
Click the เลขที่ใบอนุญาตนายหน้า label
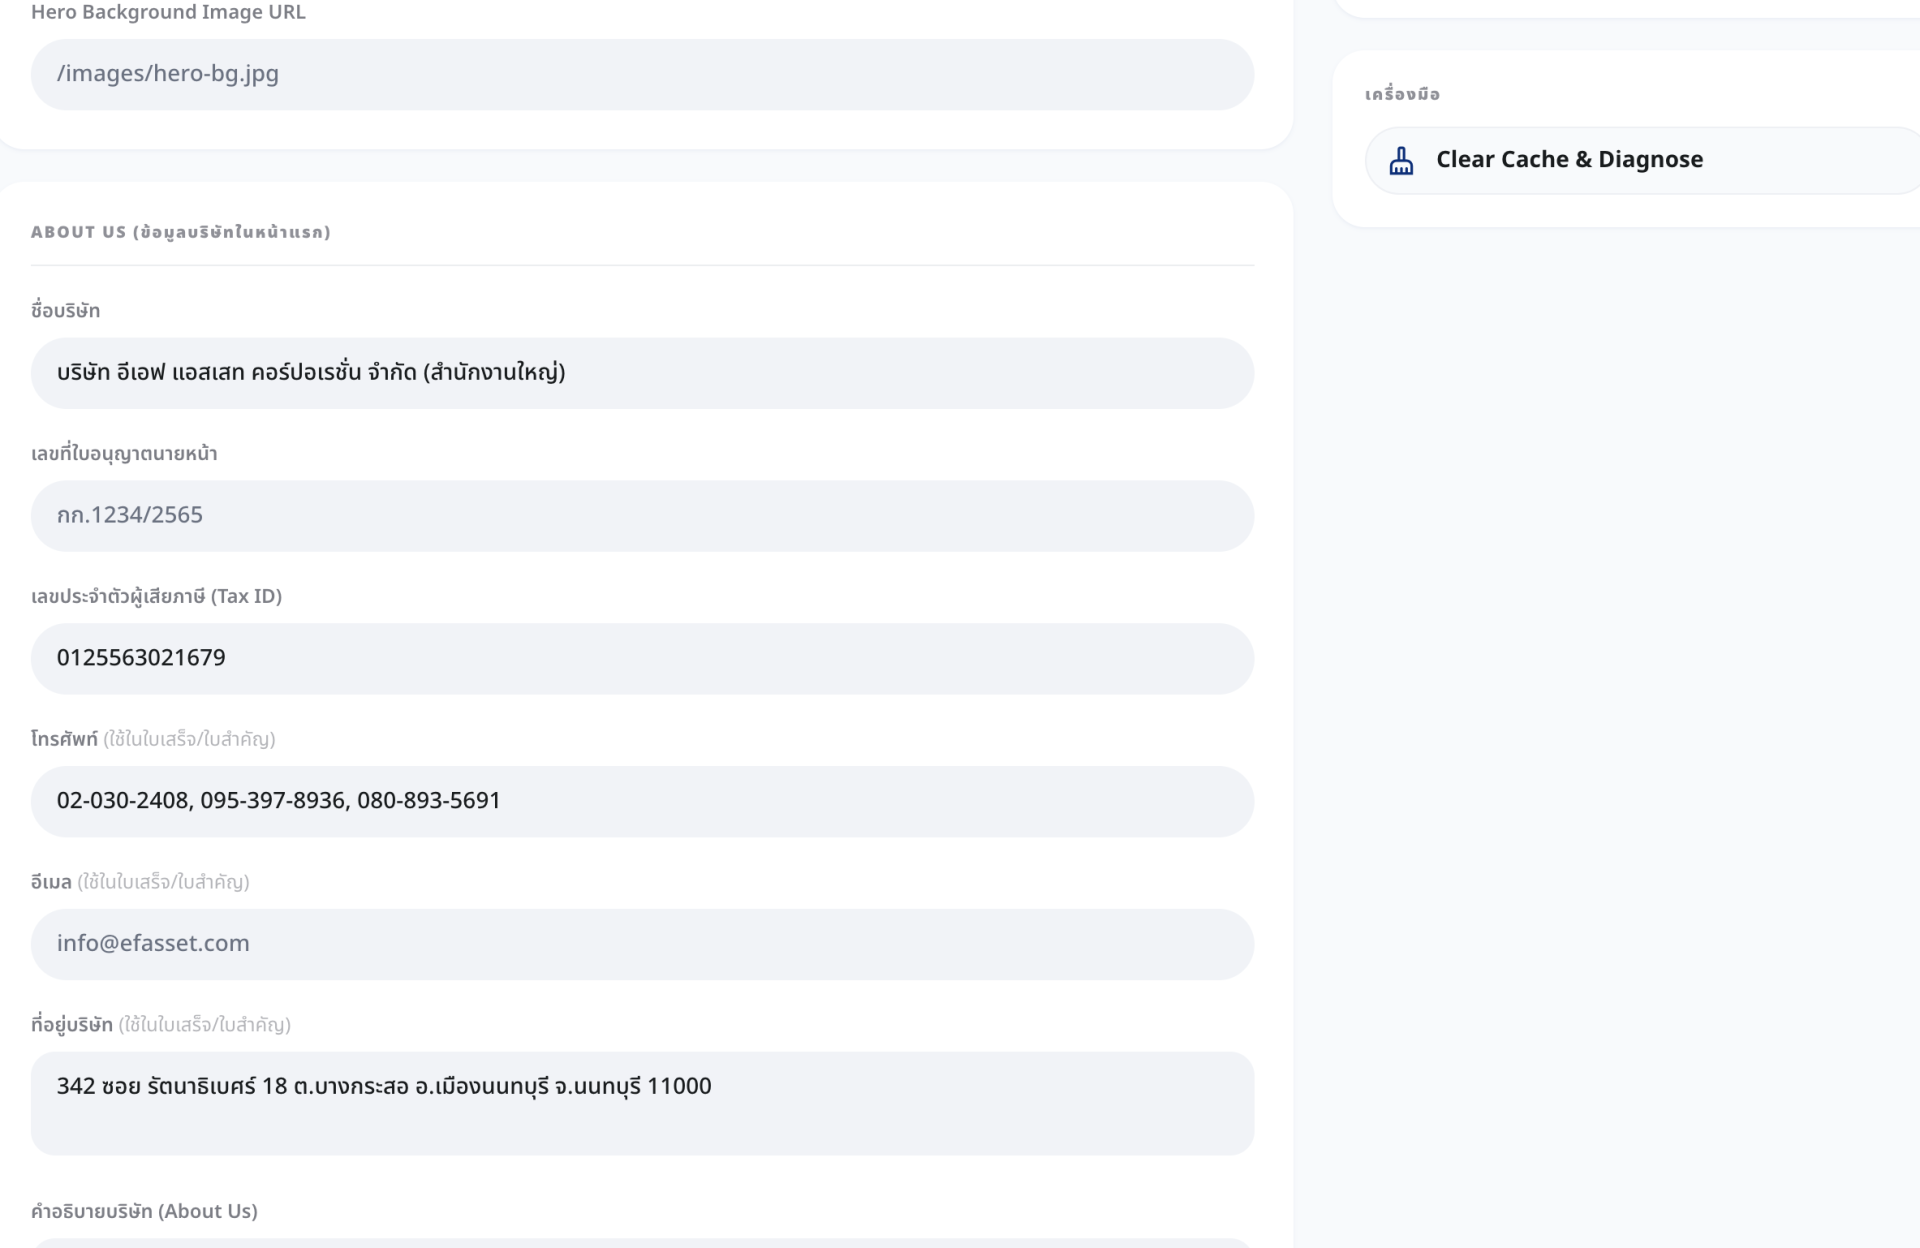point(124,453)
